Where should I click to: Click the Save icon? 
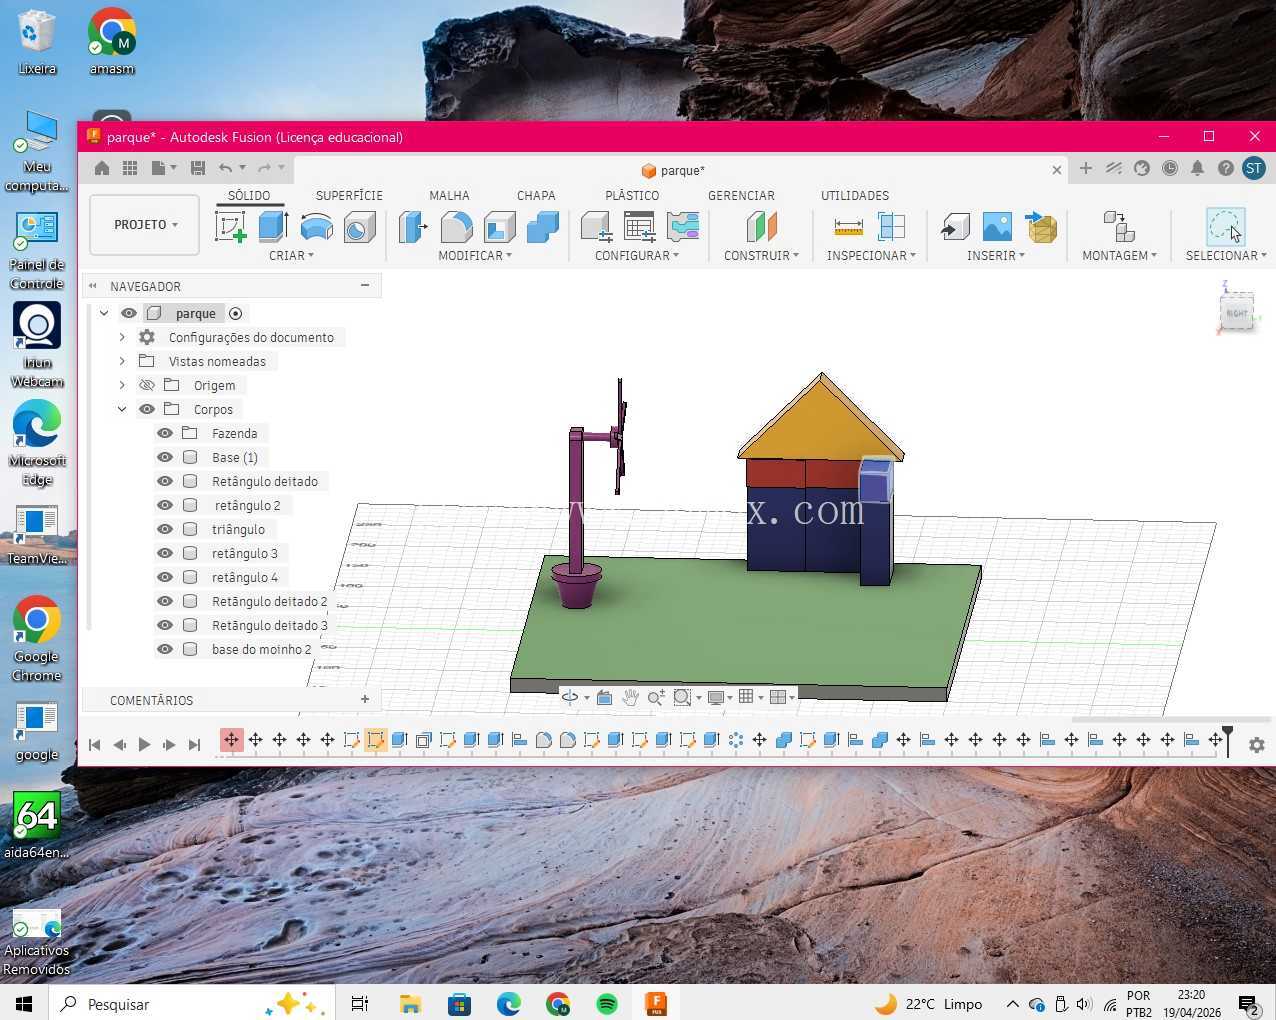click(198, 168)
